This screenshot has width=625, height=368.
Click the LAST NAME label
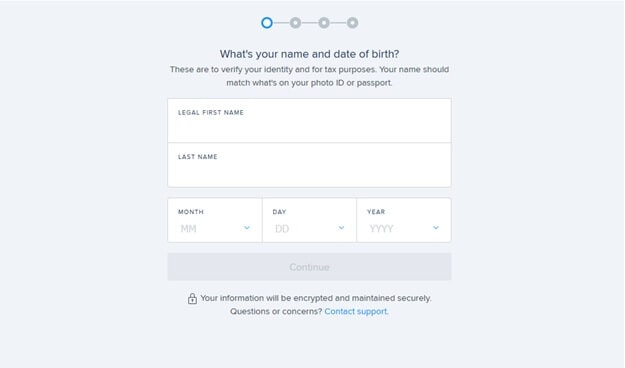[x=198, y=157]
